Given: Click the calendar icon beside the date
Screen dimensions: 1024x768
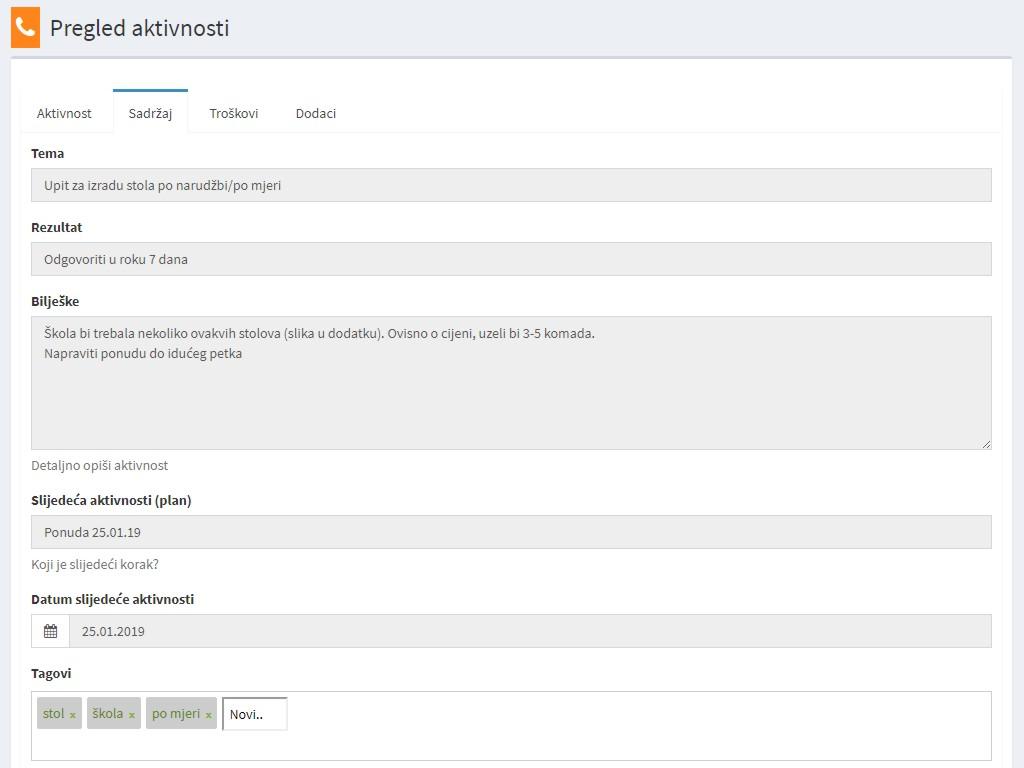Looking at the screenshot, I should pyautogui.click(x=50, y=631).
